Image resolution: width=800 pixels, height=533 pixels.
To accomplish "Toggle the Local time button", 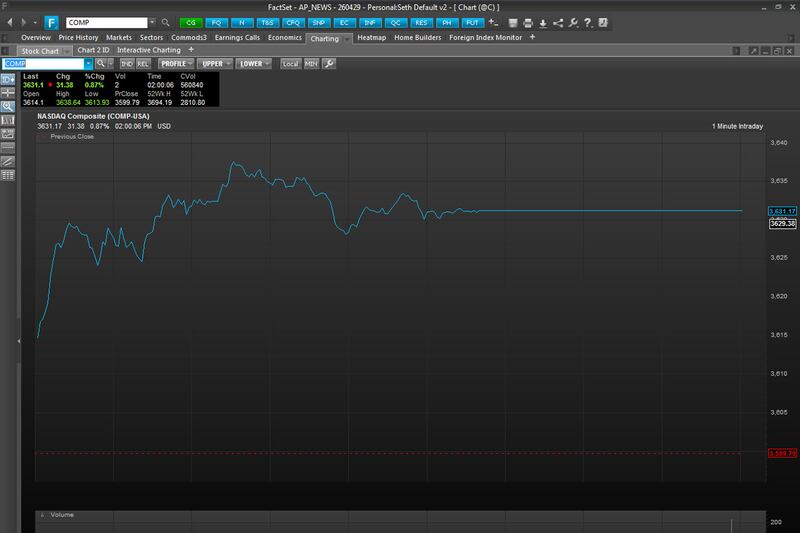I will (290, 63).
